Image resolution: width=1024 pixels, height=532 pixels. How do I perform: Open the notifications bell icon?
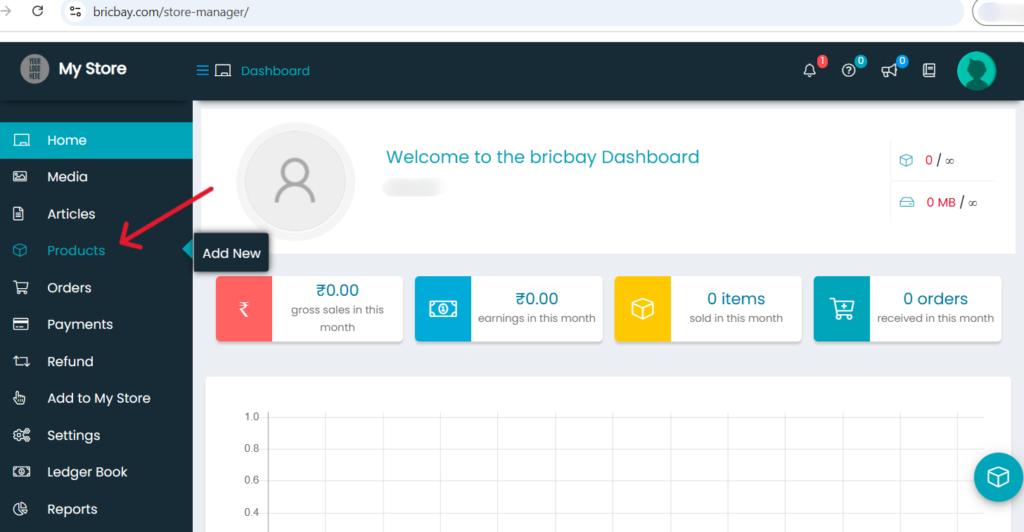pyautogui.click(x=810, y=71)
